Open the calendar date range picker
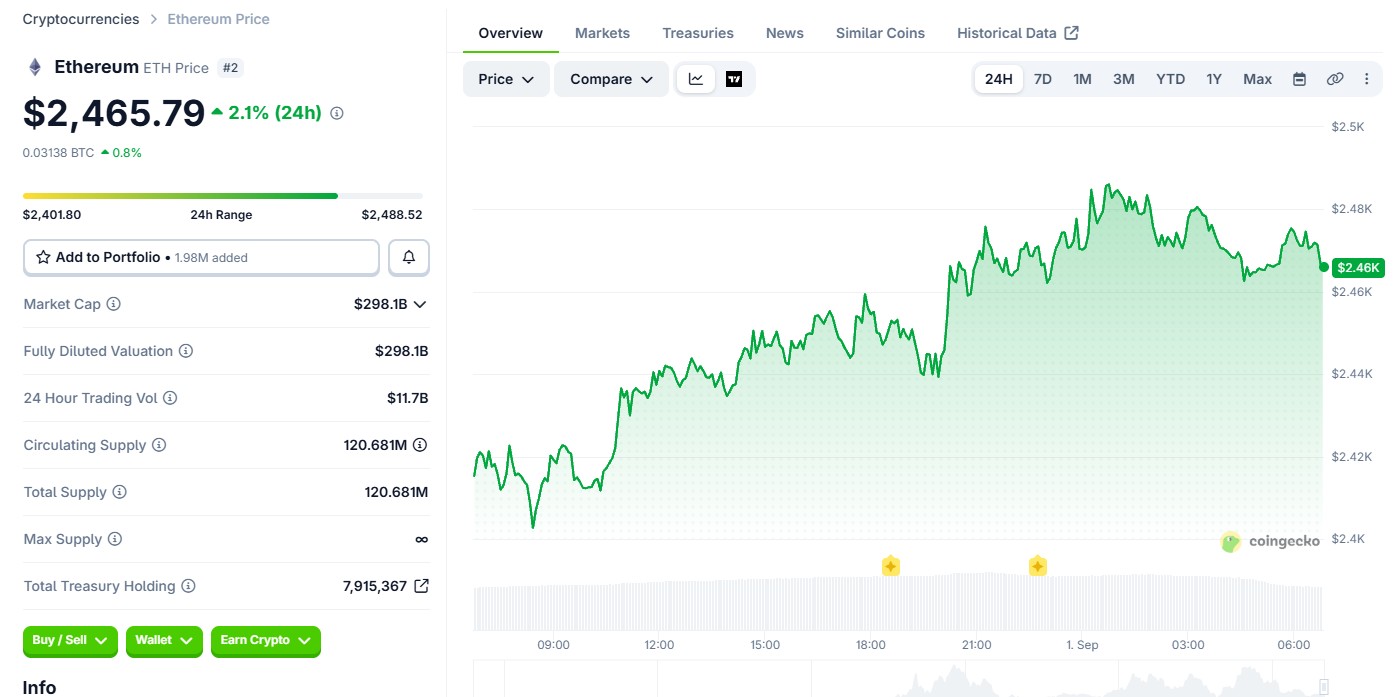The width and height of the screenshot is (1395, 697). (1299, 79)
